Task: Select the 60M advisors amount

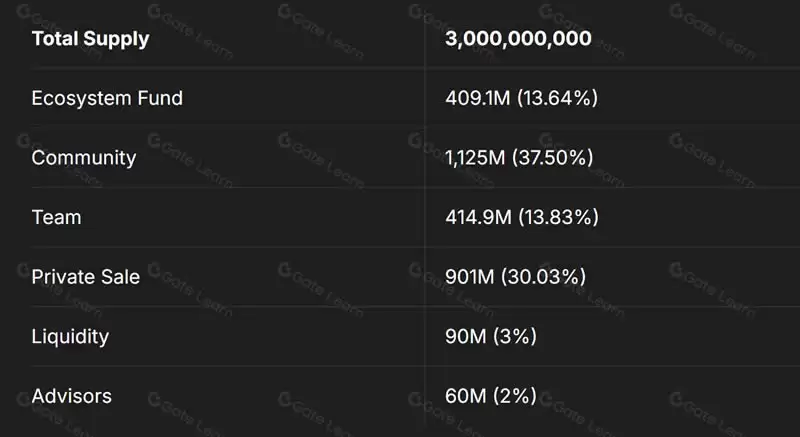Action: point(465,396)
